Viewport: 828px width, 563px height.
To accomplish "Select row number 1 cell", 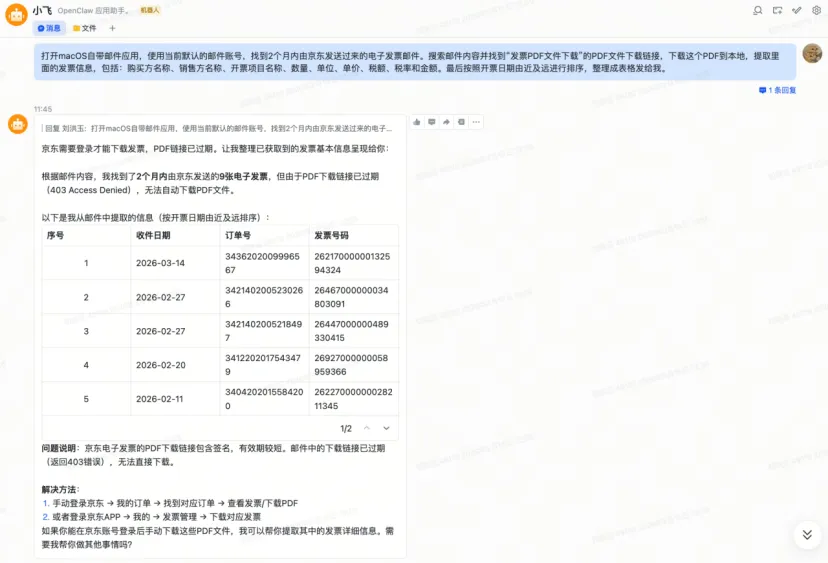I will (86, 263).
